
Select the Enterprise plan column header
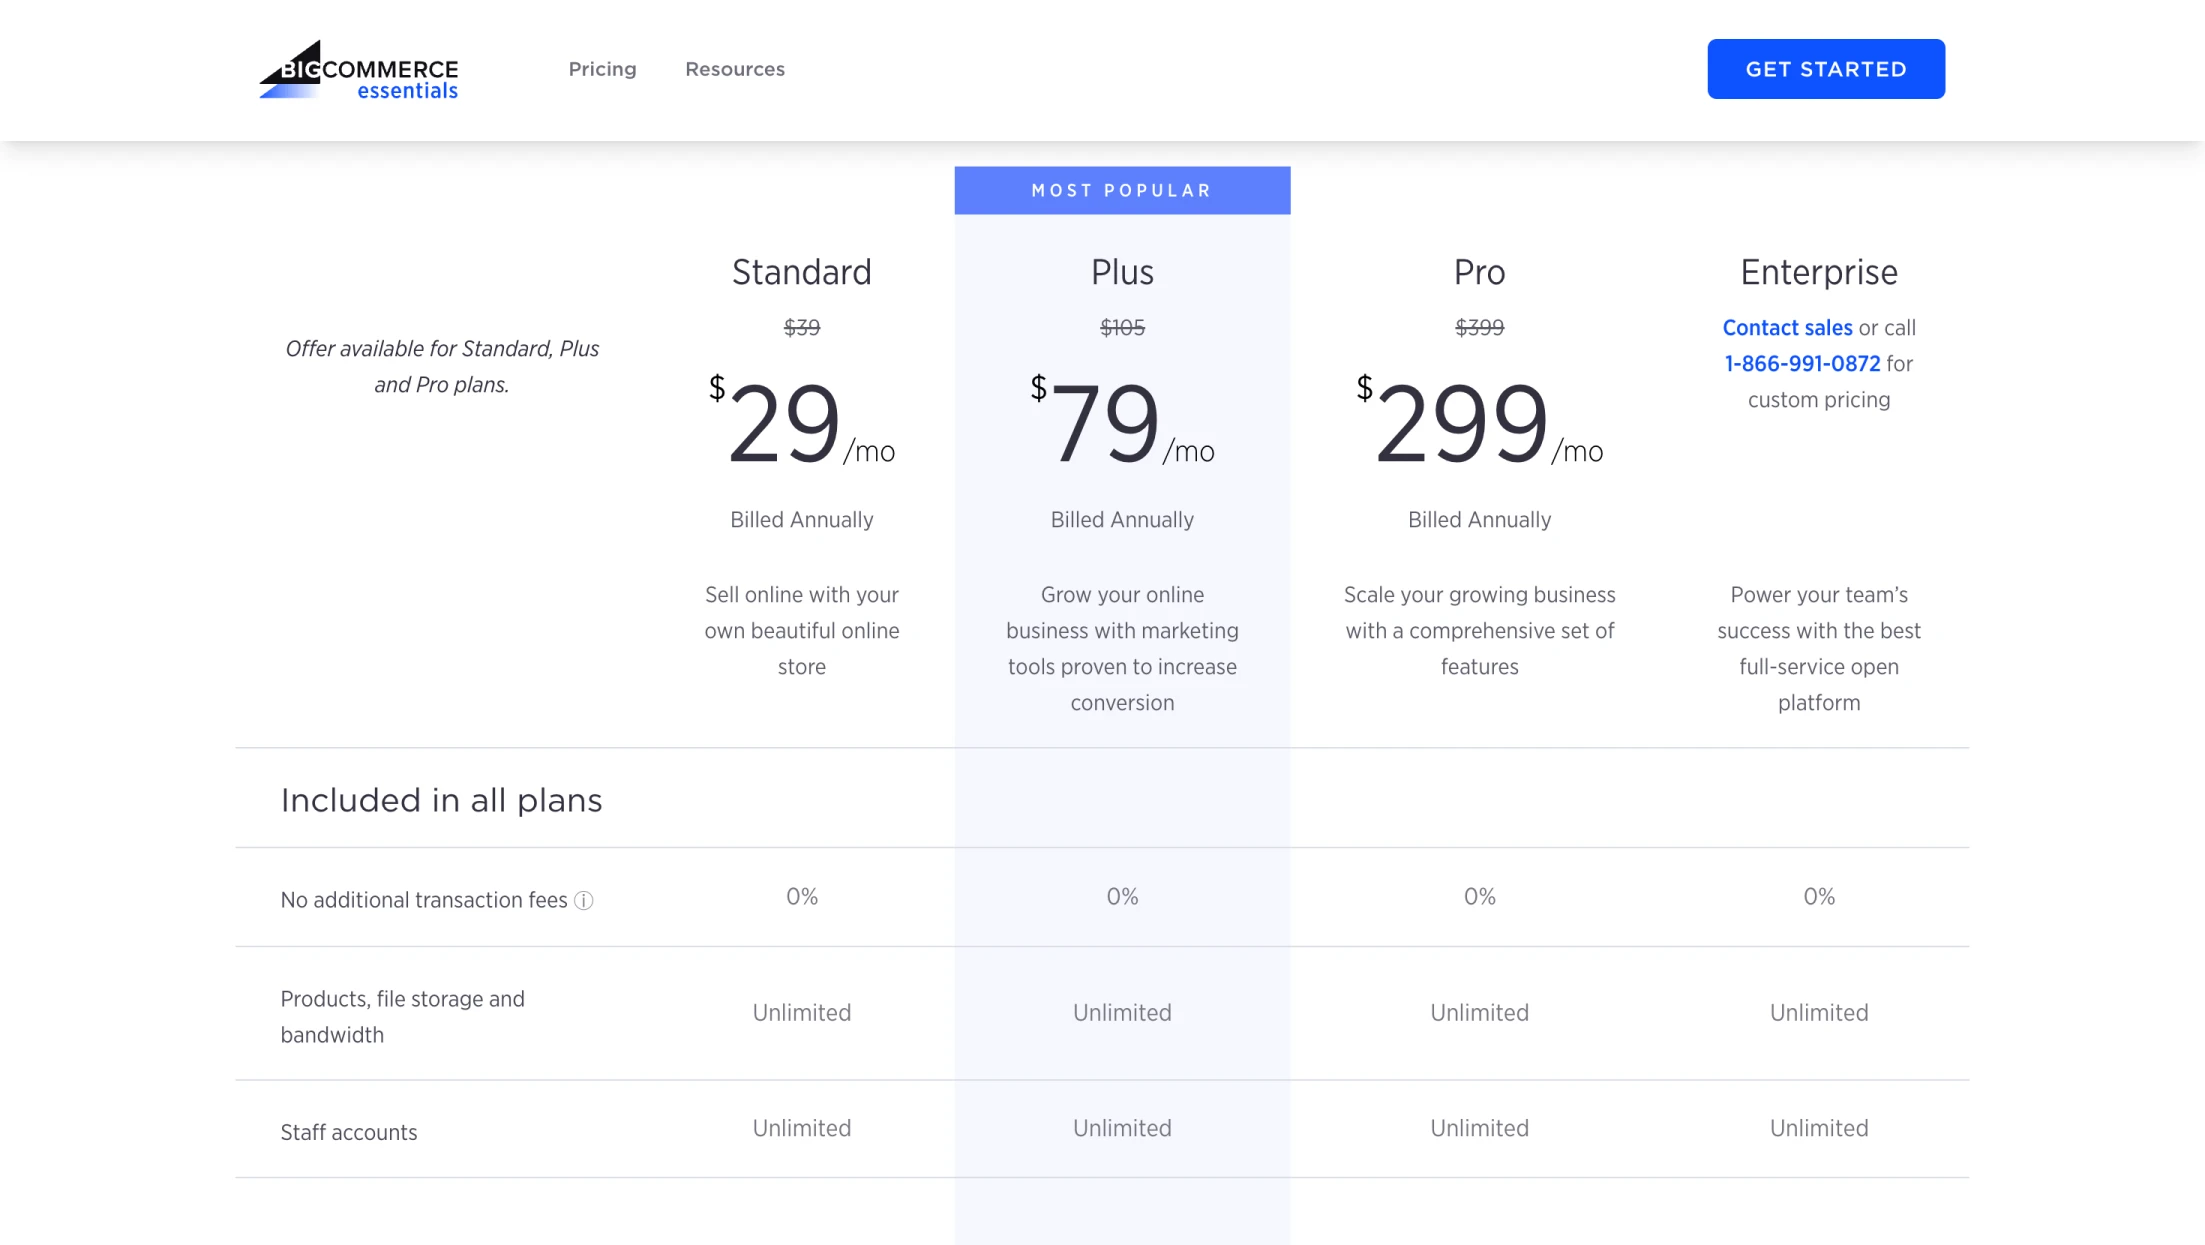coord(1818,271)
